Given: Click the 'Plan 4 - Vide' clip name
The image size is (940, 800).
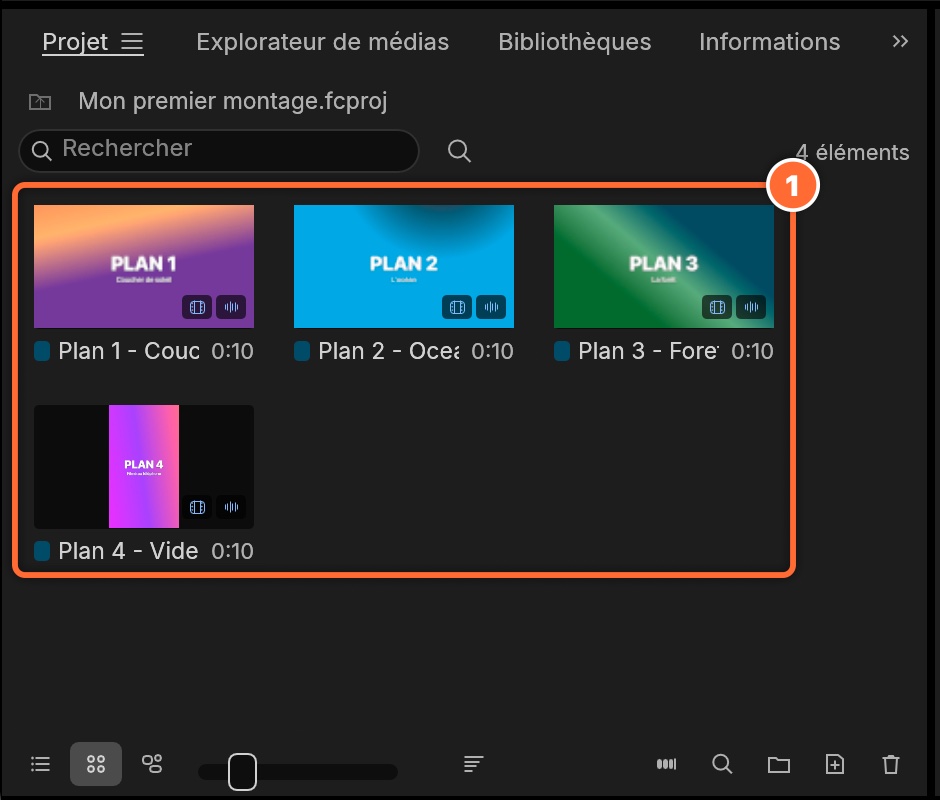Looking at the screenshot, I should tap(128, 551).
